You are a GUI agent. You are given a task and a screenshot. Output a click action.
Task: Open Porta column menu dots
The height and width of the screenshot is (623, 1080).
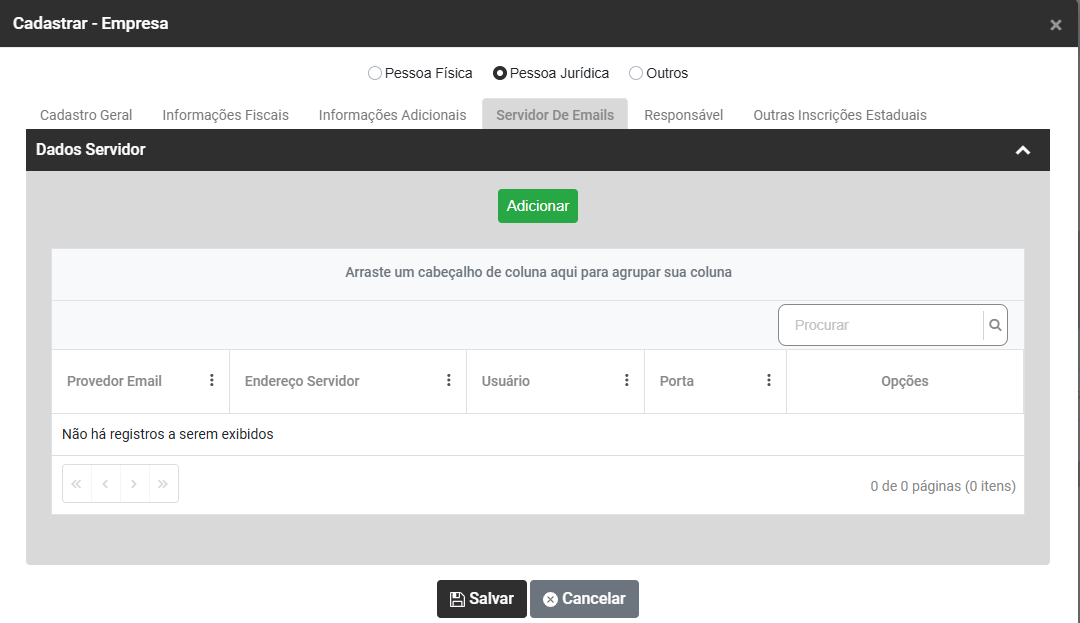[x=769, y=380]
